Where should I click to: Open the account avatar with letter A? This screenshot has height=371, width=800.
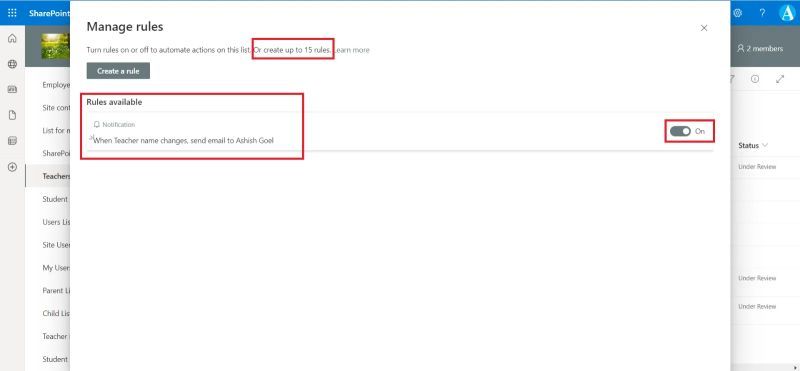[788, 13]
